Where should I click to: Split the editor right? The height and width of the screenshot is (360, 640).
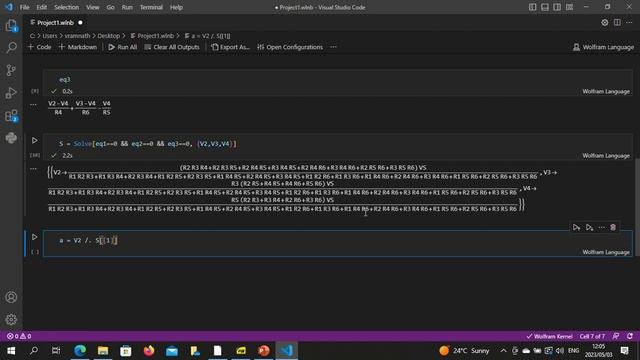617,23
